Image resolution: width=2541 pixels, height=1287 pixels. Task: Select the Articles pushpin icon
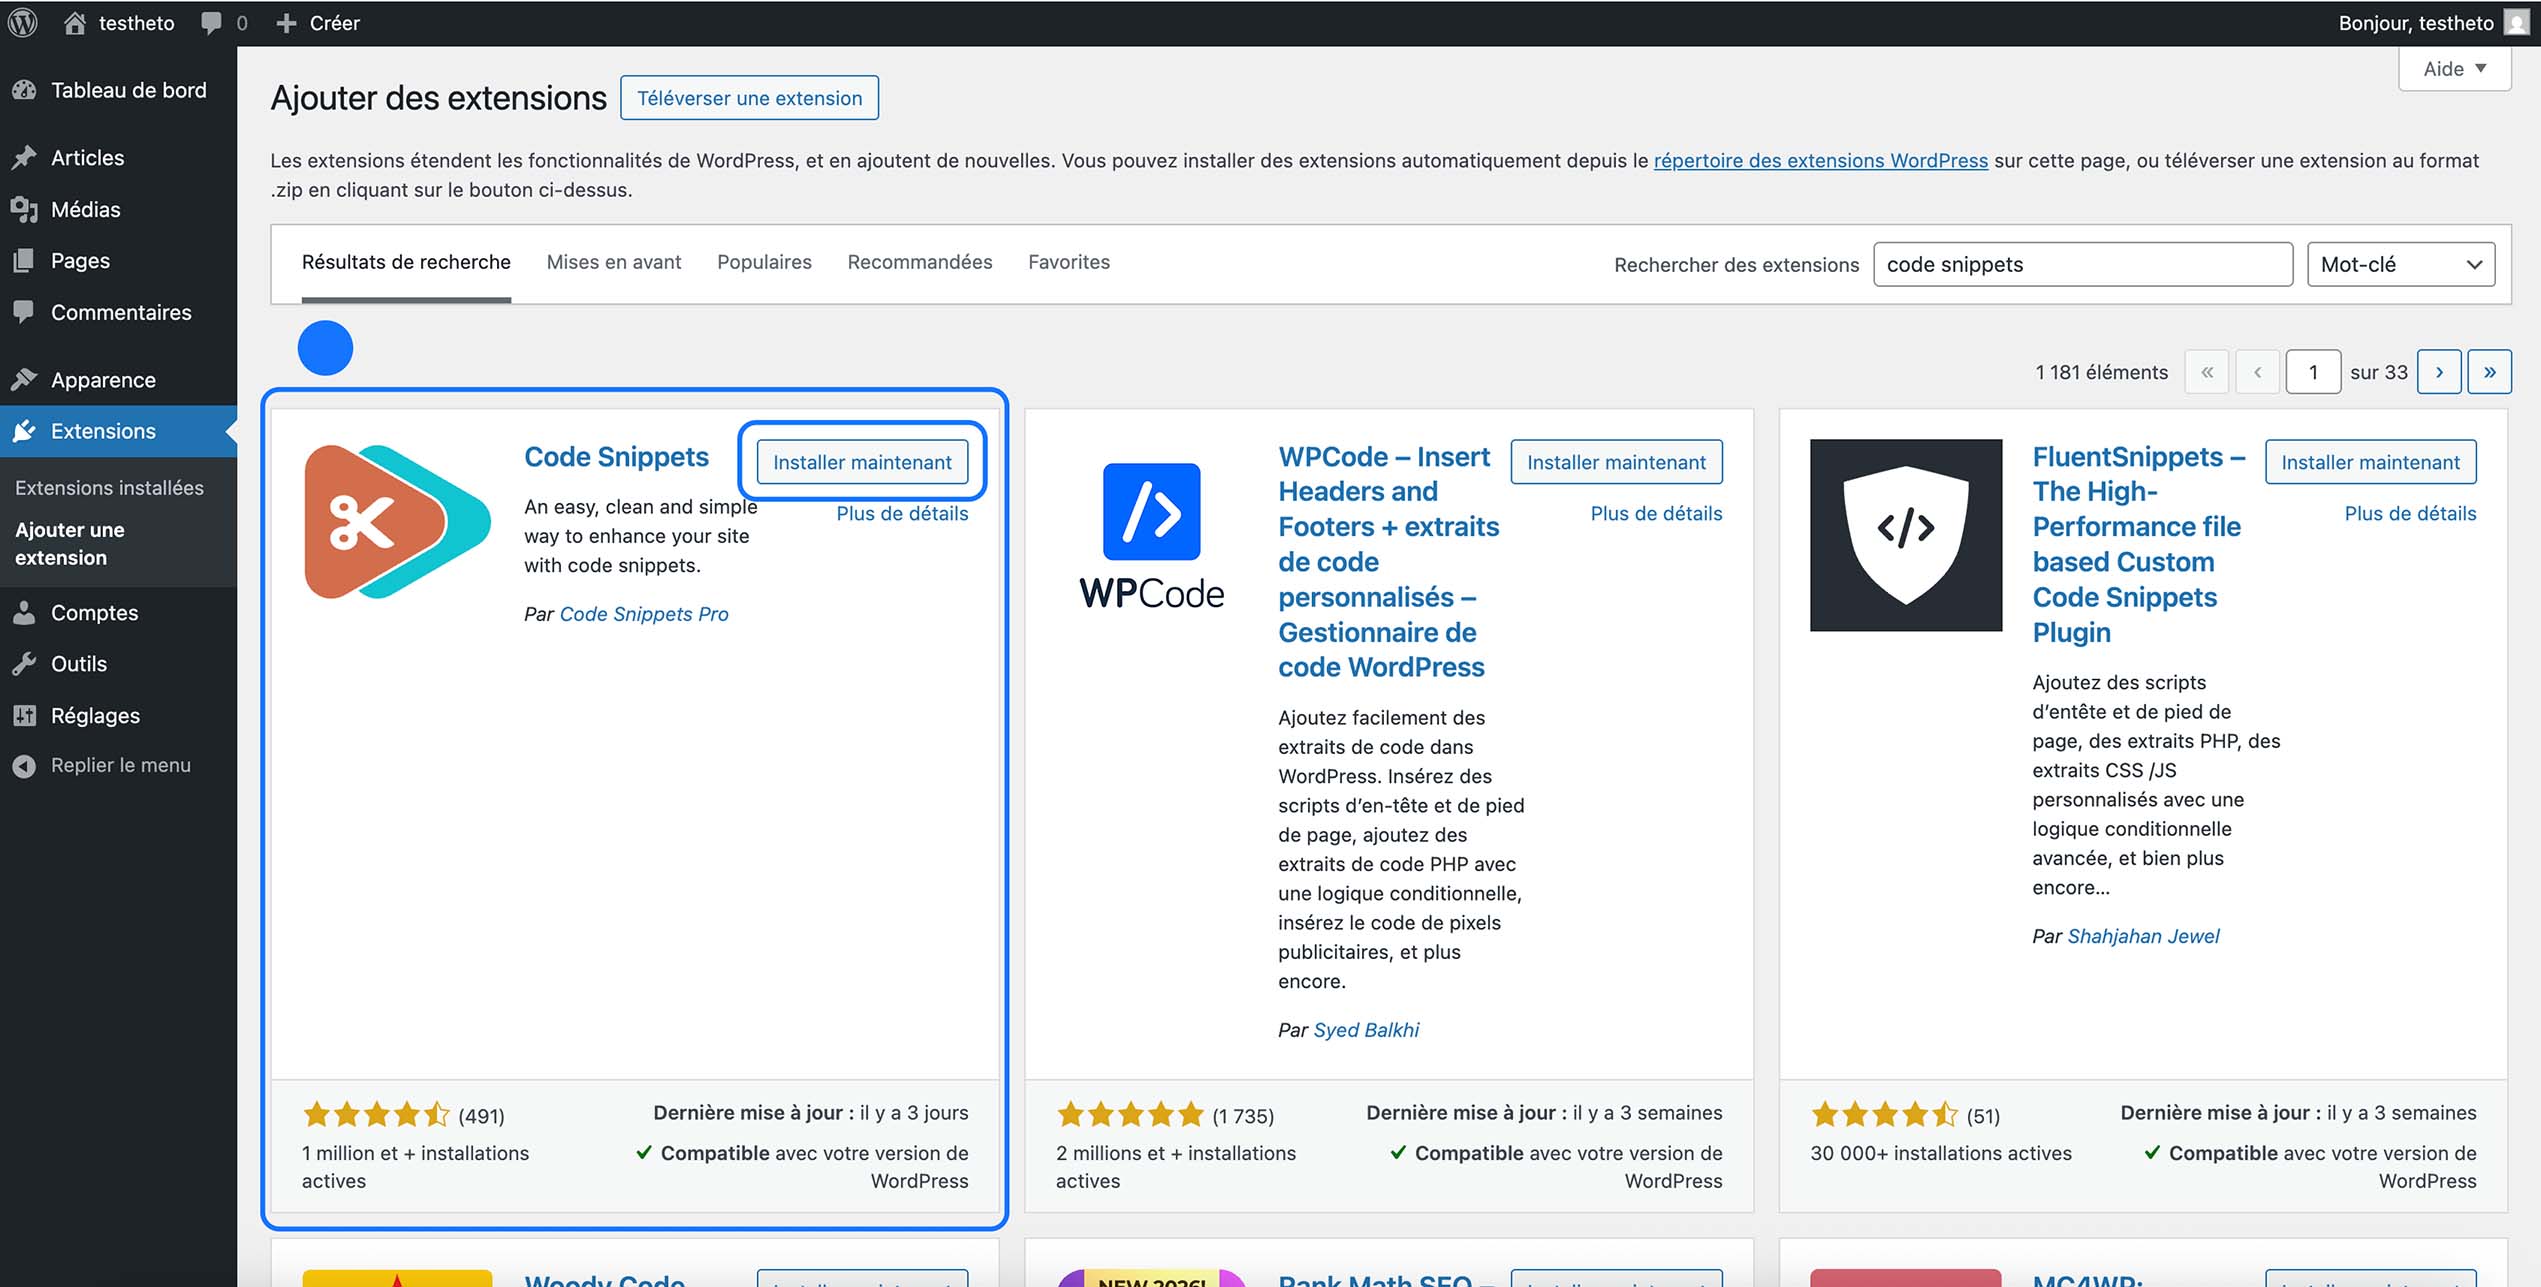(x=25, y=157)
